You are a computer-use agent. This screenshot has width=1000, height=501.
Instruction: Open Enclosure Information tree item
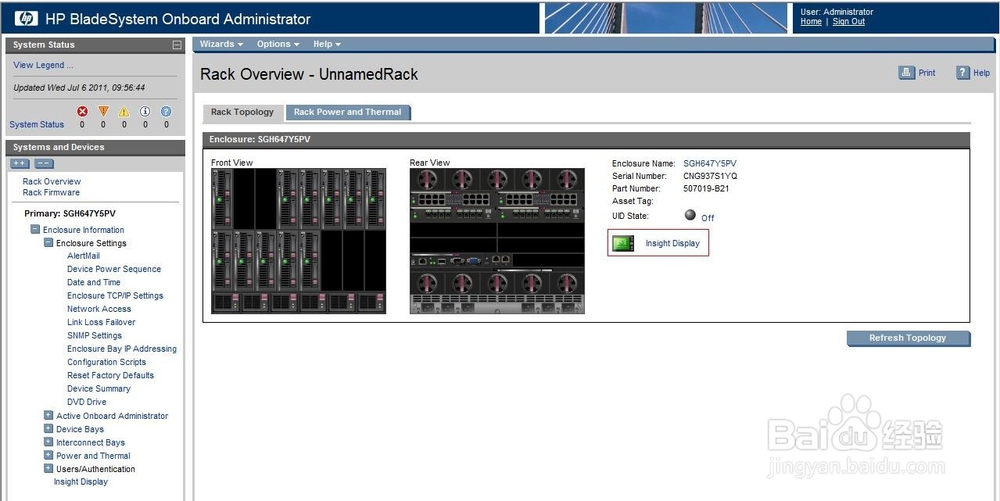tap(84, 230)
